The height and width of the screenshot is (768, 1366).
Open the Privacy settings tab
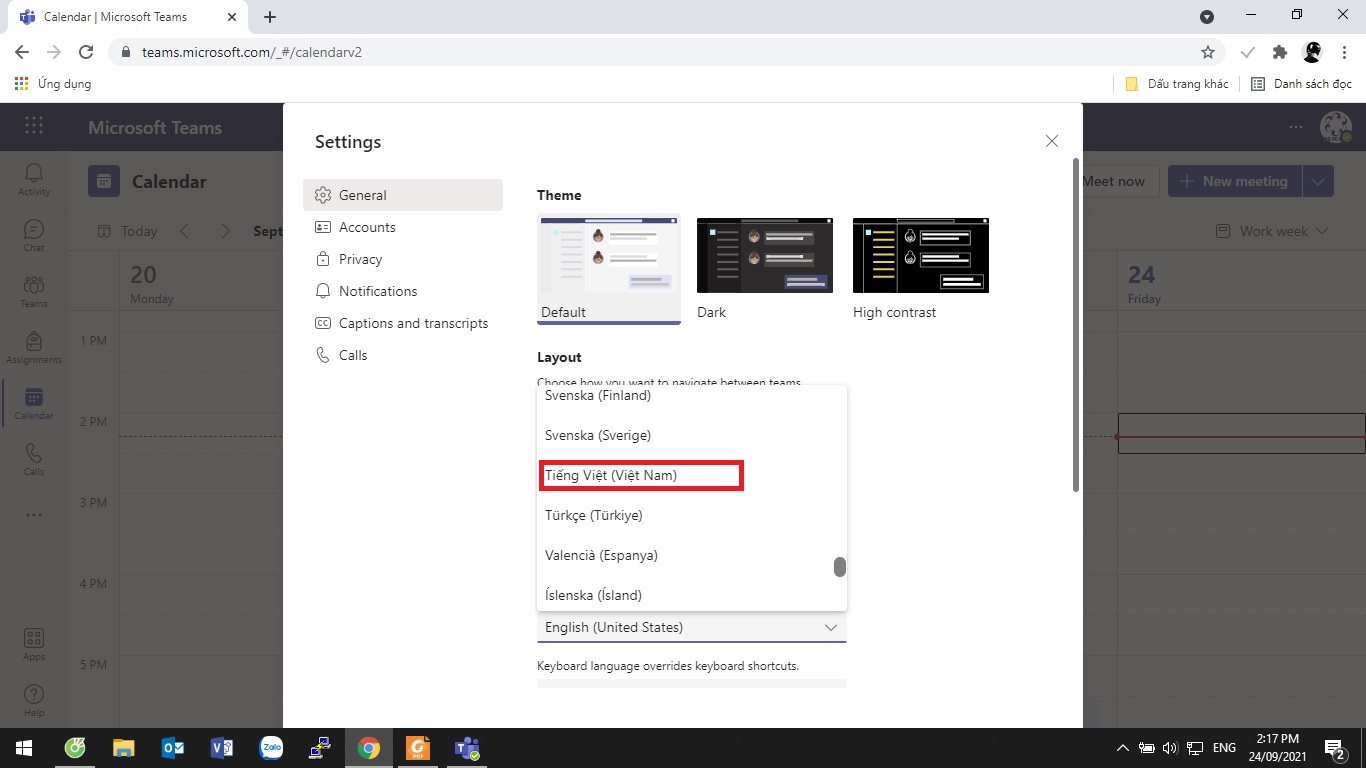pyautogui.click(x=360, y=259)
